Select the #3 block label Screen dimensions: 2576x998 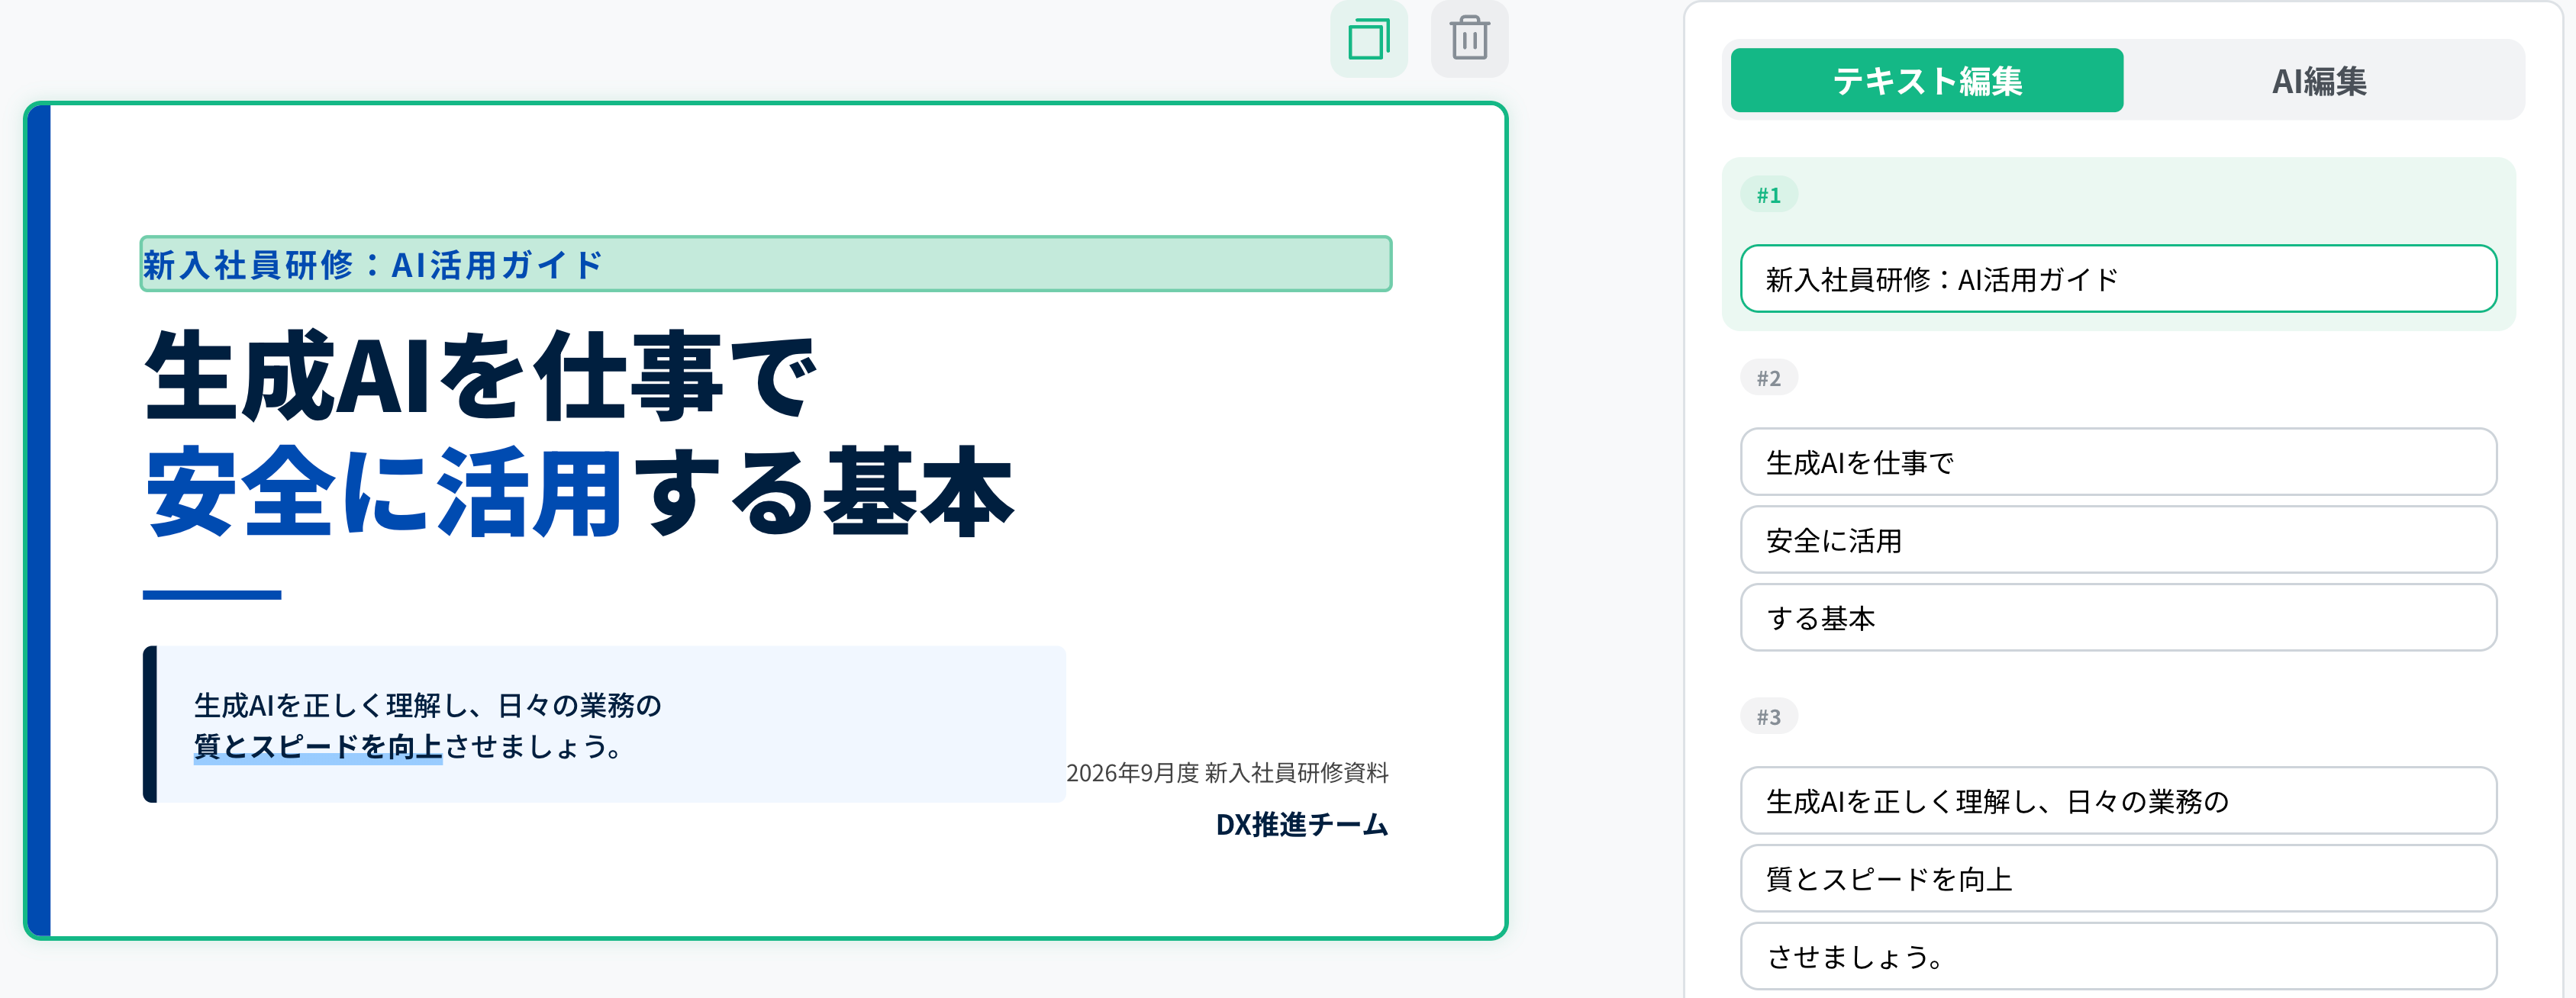coord(1768,717)
